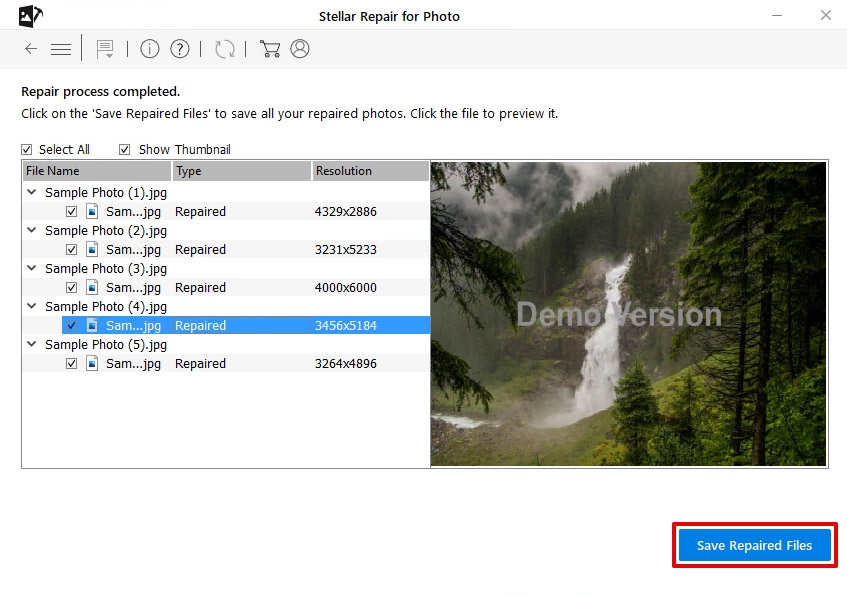
Task: Collapse the Sample Photo (3).jpg group
Action: pyautogui.click(x=32, y=268)
